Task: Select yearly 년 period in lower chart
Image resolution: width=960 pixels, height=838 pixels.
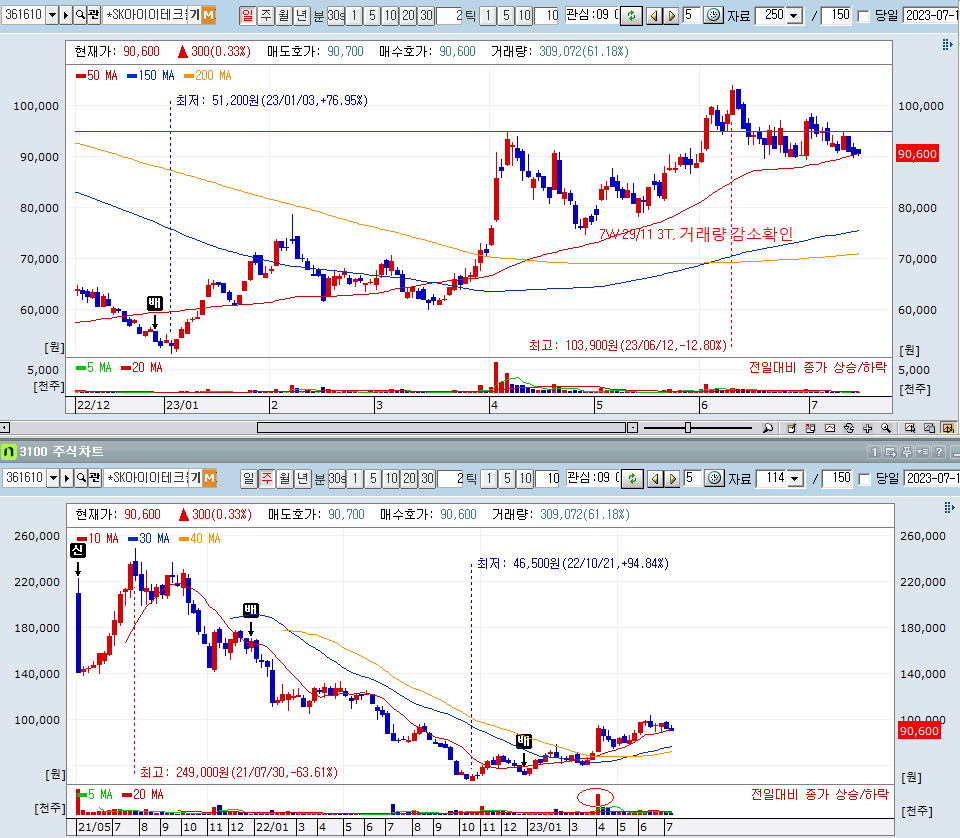Action: [x=302, y=478]
